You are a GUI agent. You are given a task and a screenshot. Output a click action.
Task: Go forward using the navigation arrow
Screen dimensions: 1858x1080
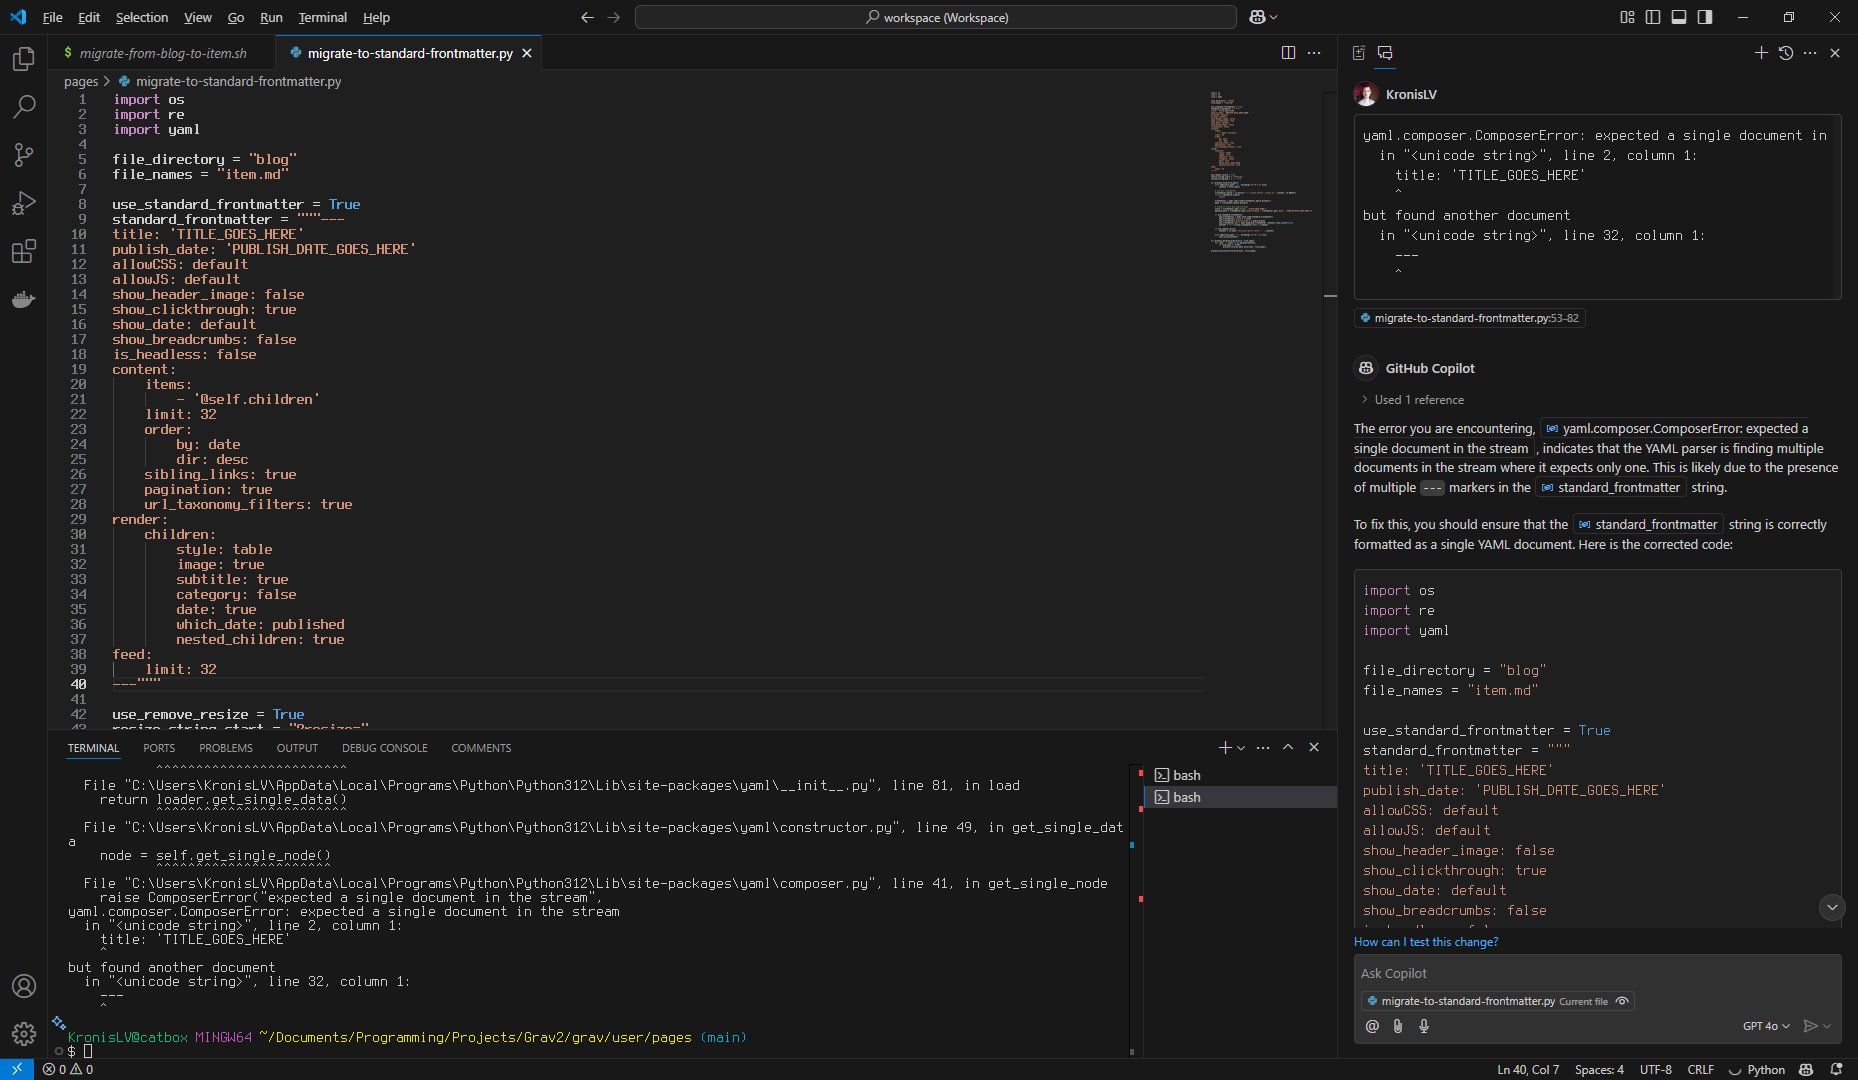614,17
